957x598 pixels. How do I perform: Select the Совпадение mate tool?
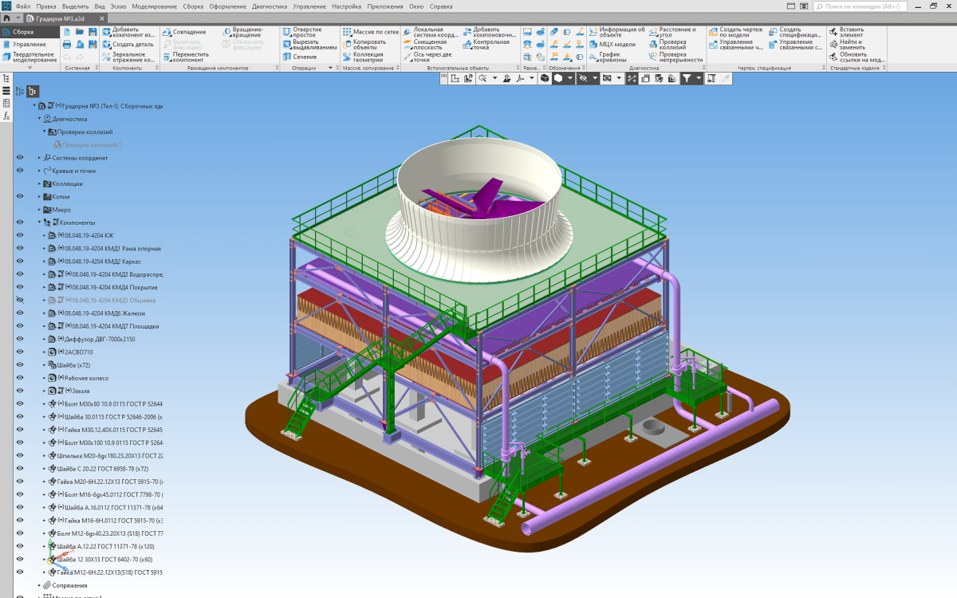[187, 32]
